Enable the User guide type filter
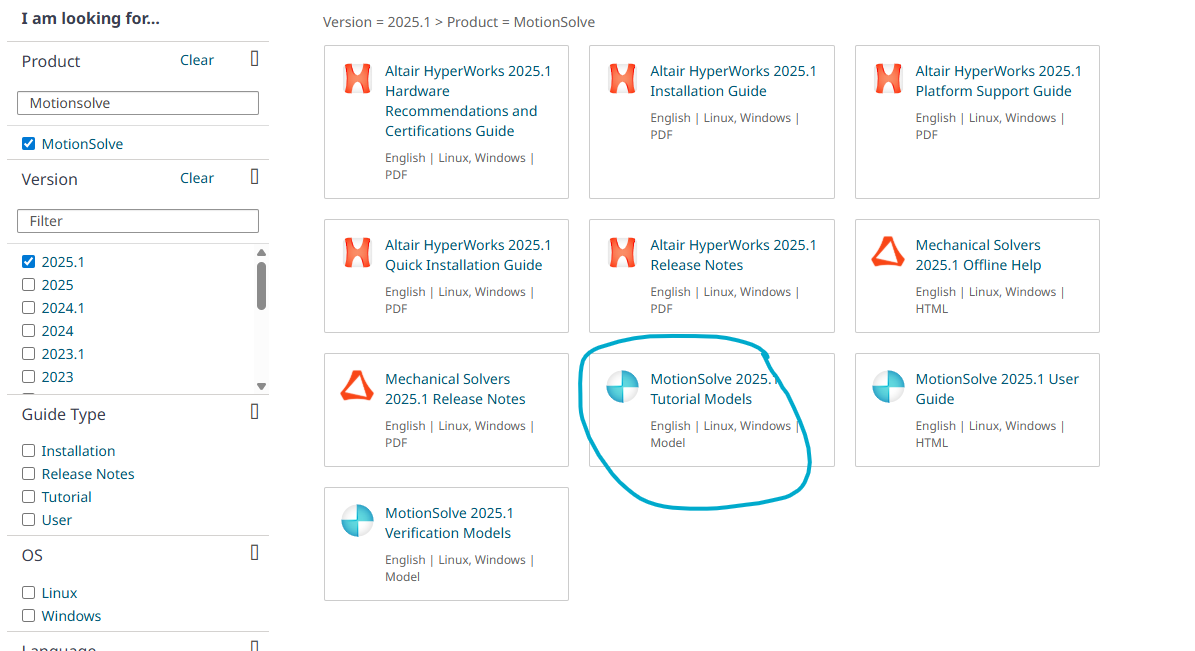The width and height of the screenshot is (1195, 651). click(x=28, y=519)
